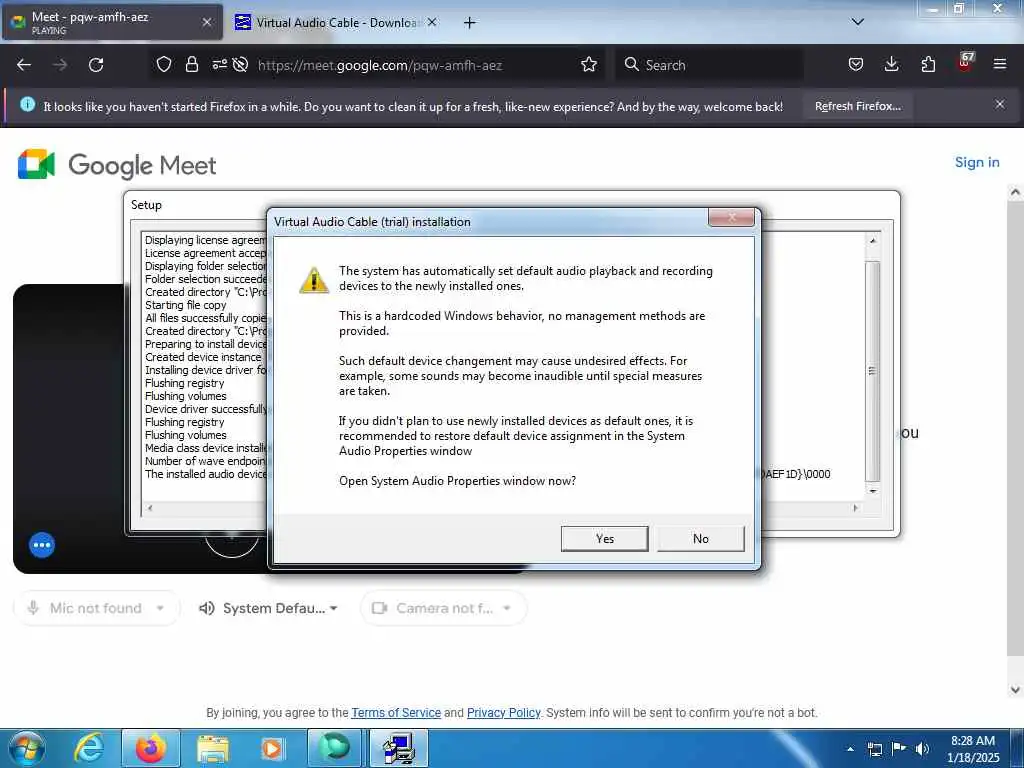Click the uBlock extension icon showing 67
This screenshot has height=768, width=1024.
[x=965, y=63]
